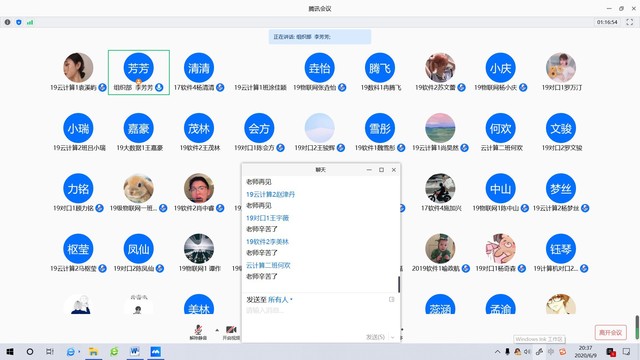Click the muted icon beside 19对口1陈会方

tap(280, 148)
